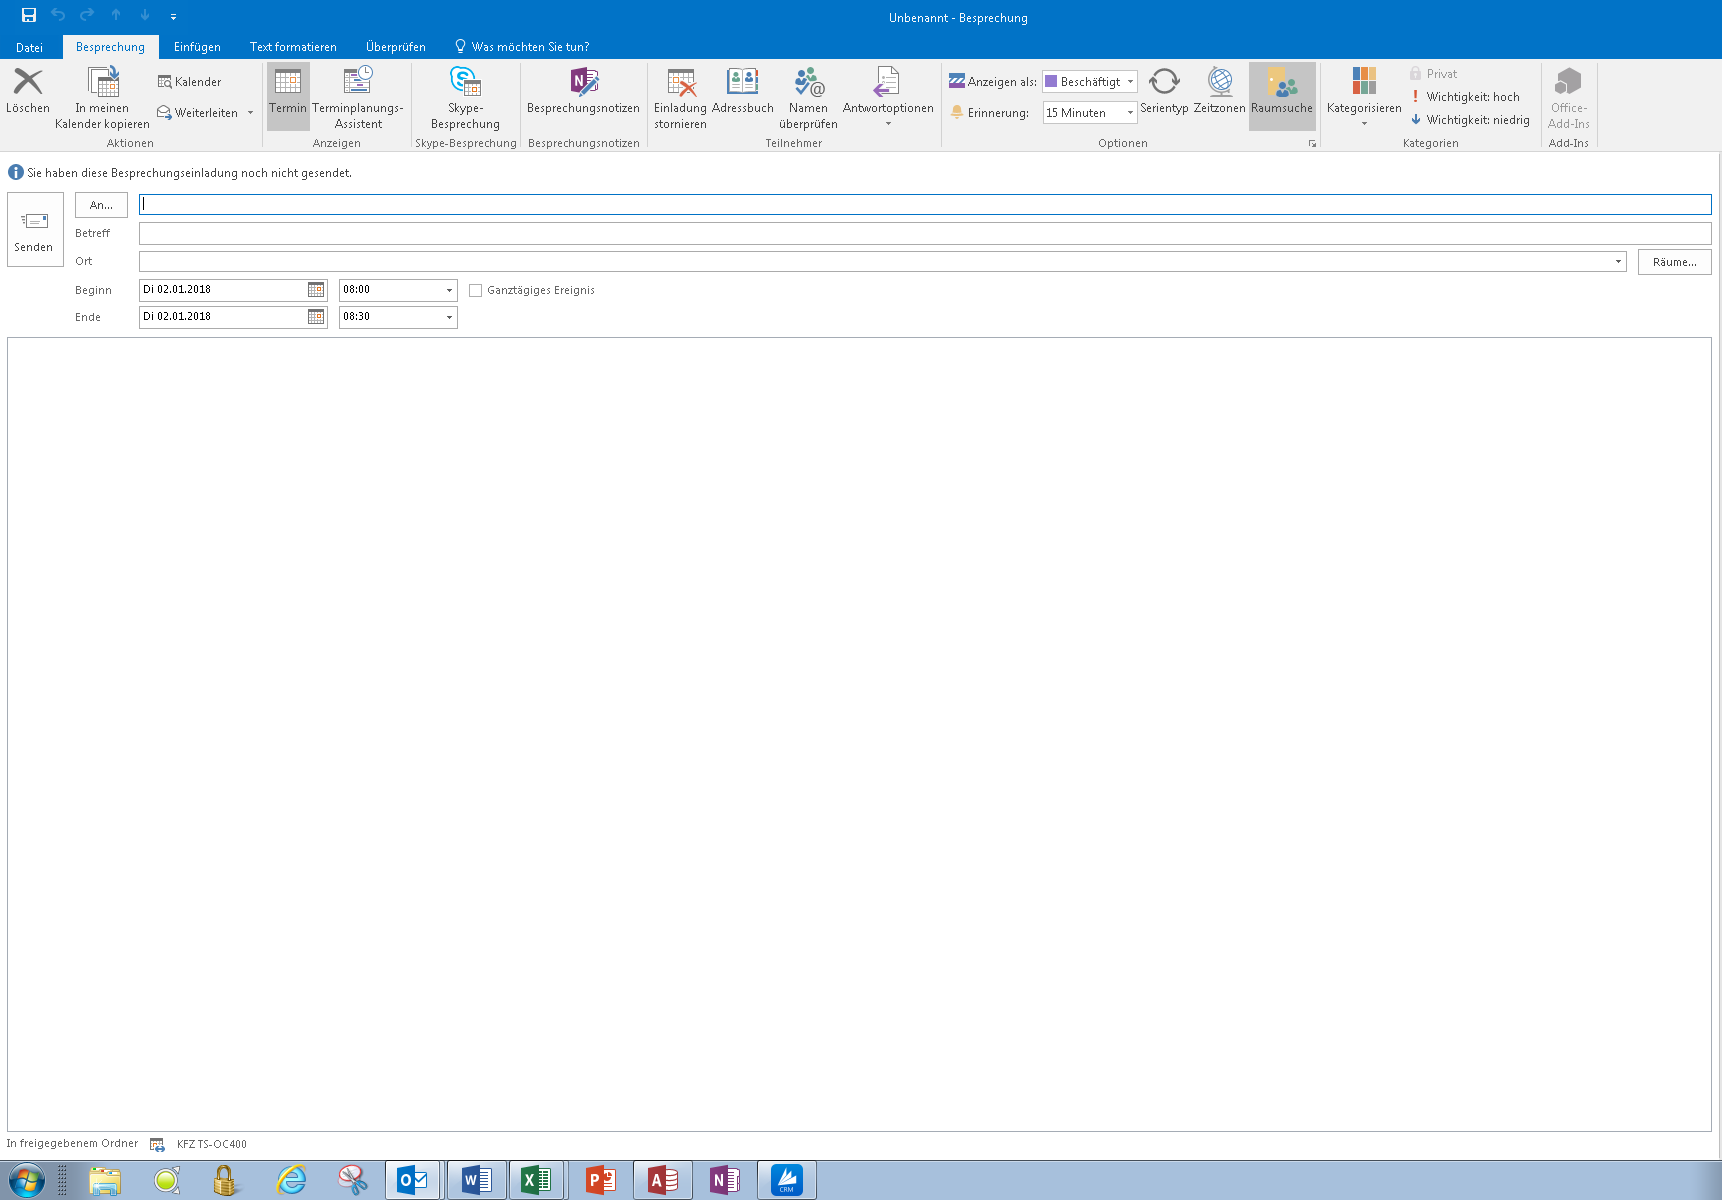Save using the quick access disk icon
1722x1200 pixels.
(x=29, y=15)
